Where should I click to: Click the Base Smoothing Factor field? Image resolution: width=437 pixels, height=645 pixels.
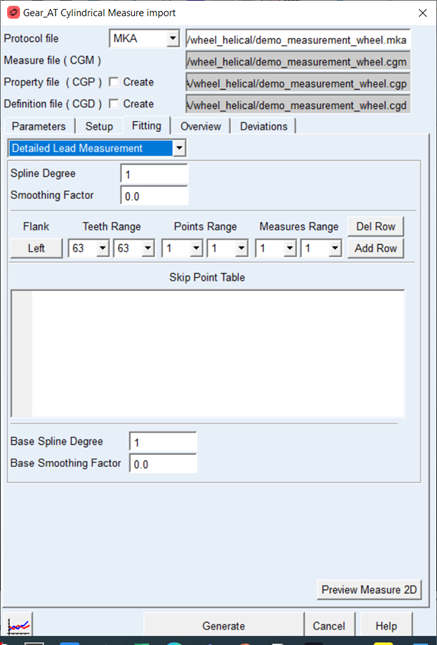(163, 464)
